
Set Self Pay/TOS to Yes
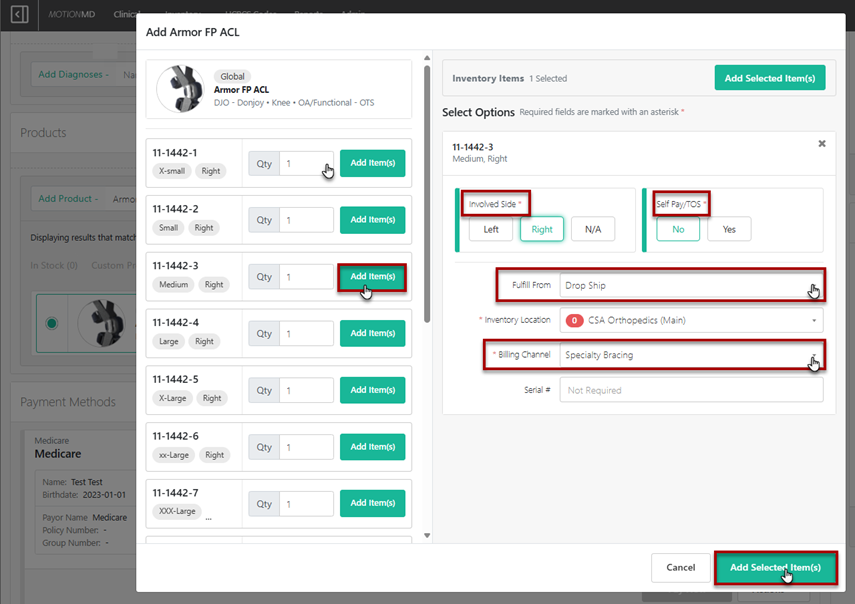pyautogui.click(x=729, y=229)
